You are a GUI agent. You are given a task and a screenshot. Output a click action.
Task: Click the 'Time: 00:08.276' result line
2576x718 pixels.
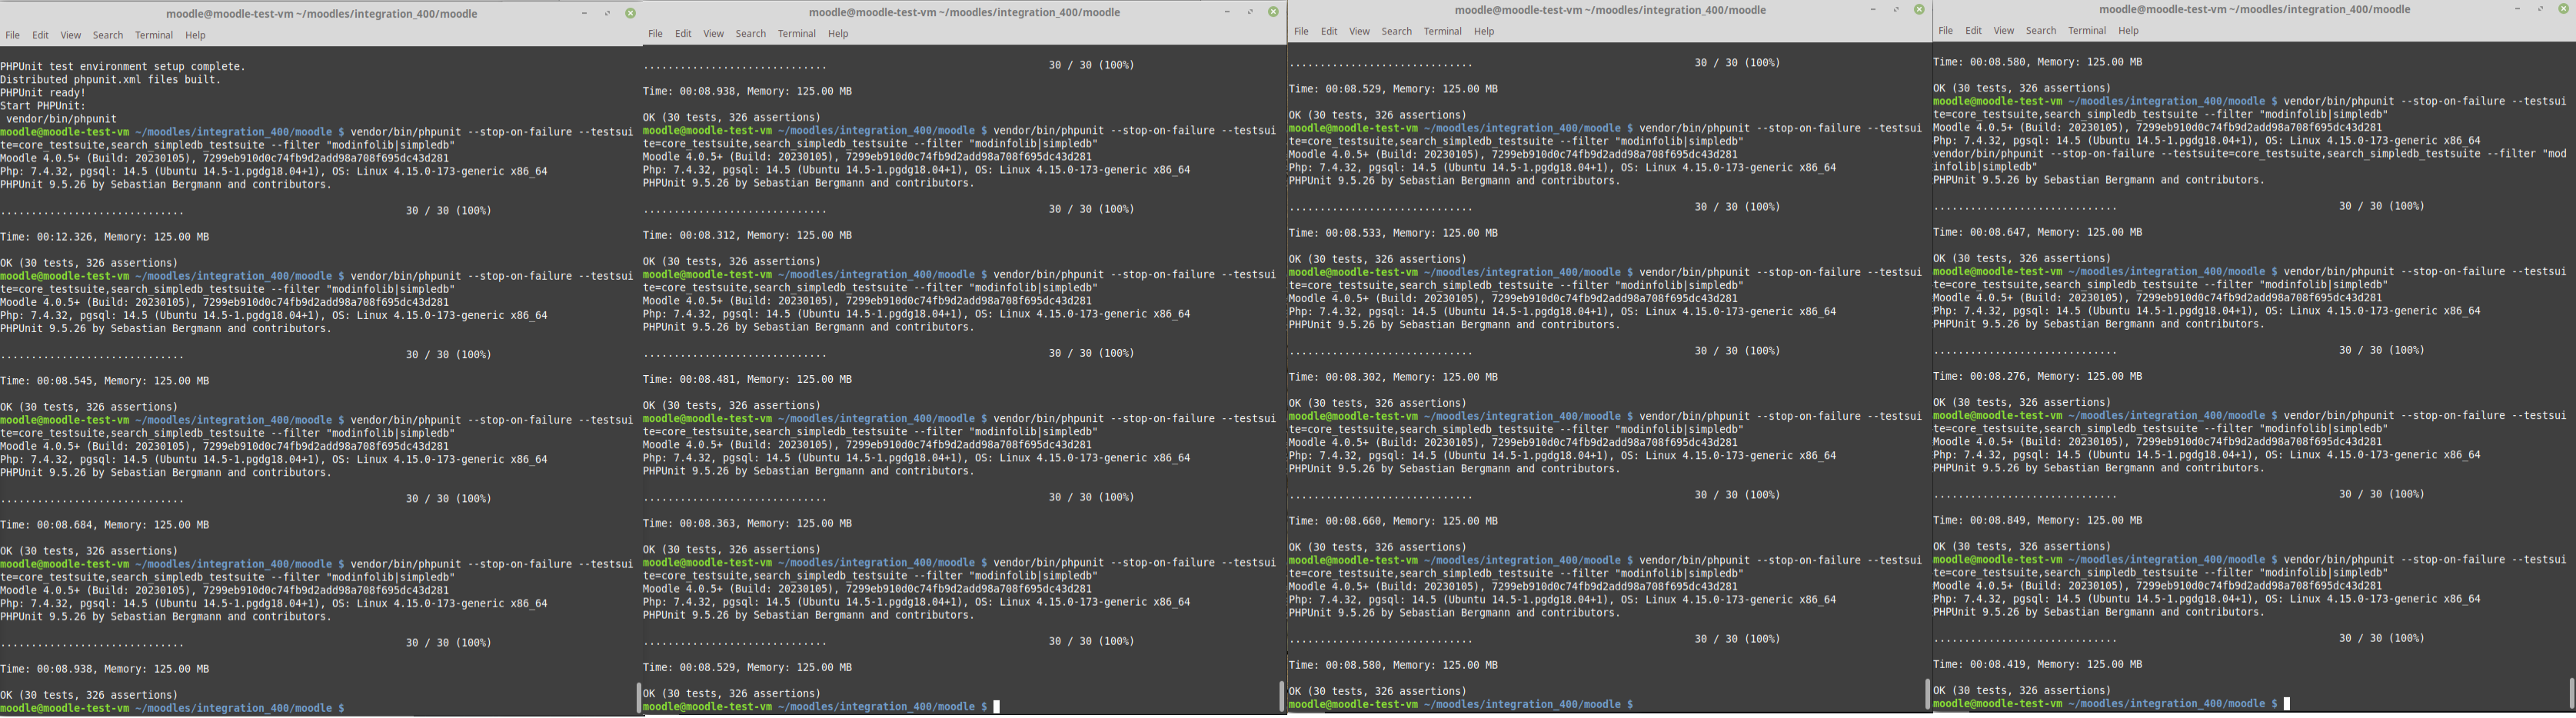tap(2038, 377)
